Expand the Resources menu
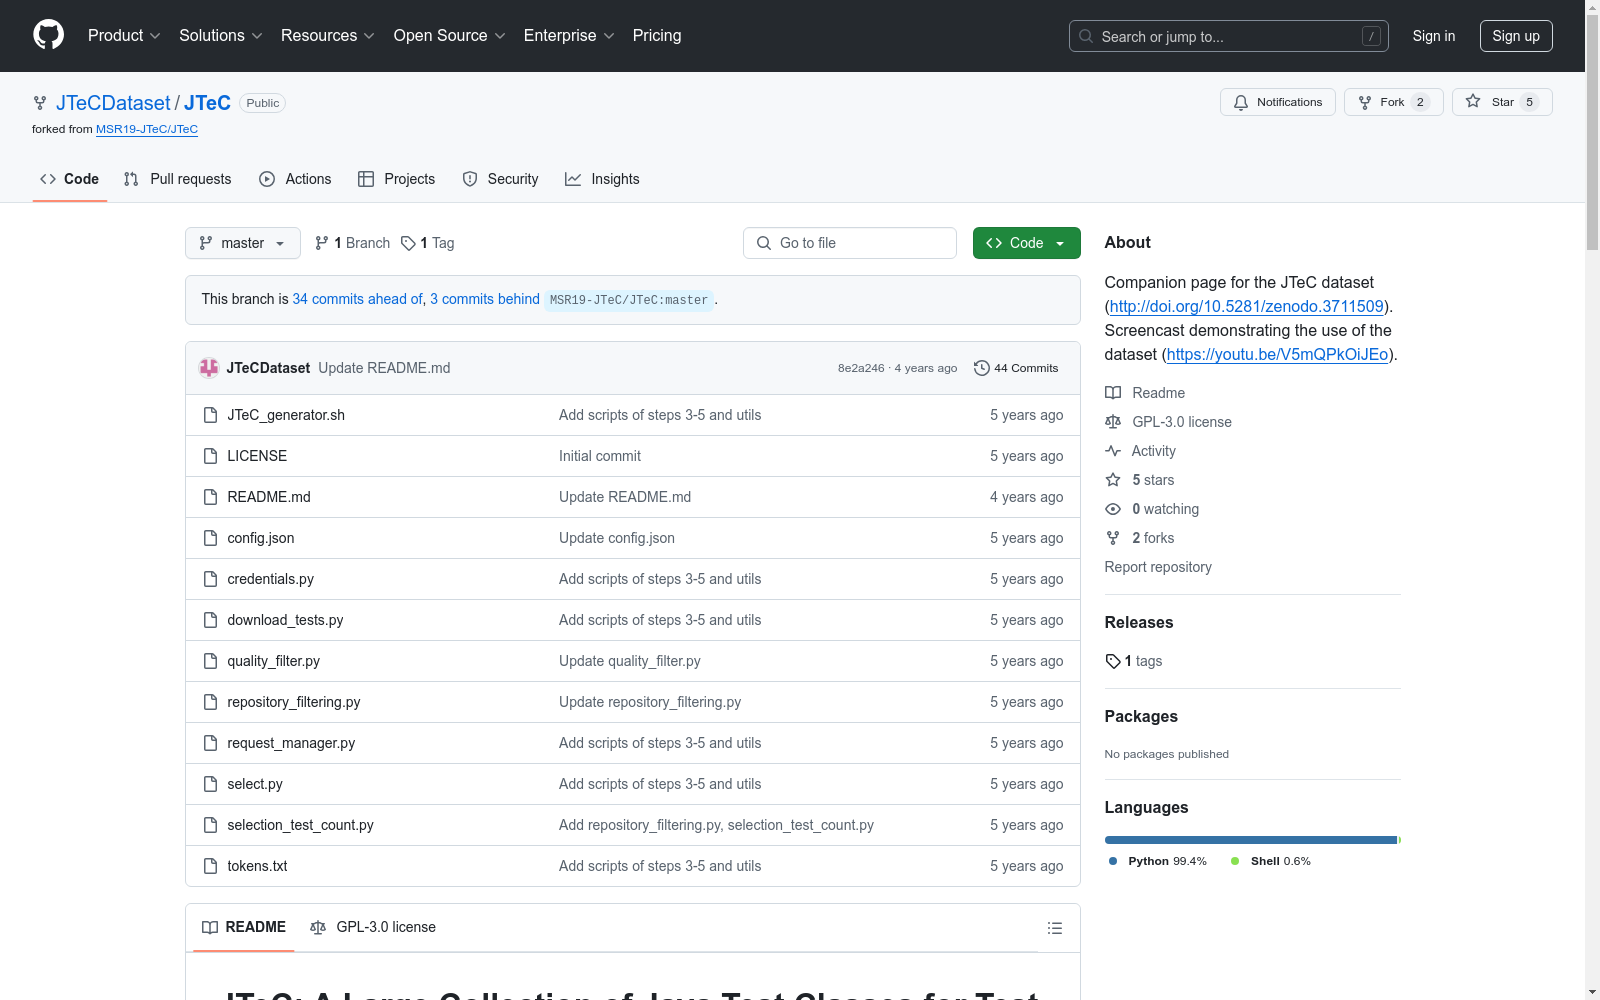The height and width of the screenshot is (1000, 1600). (x=328, y=36)
